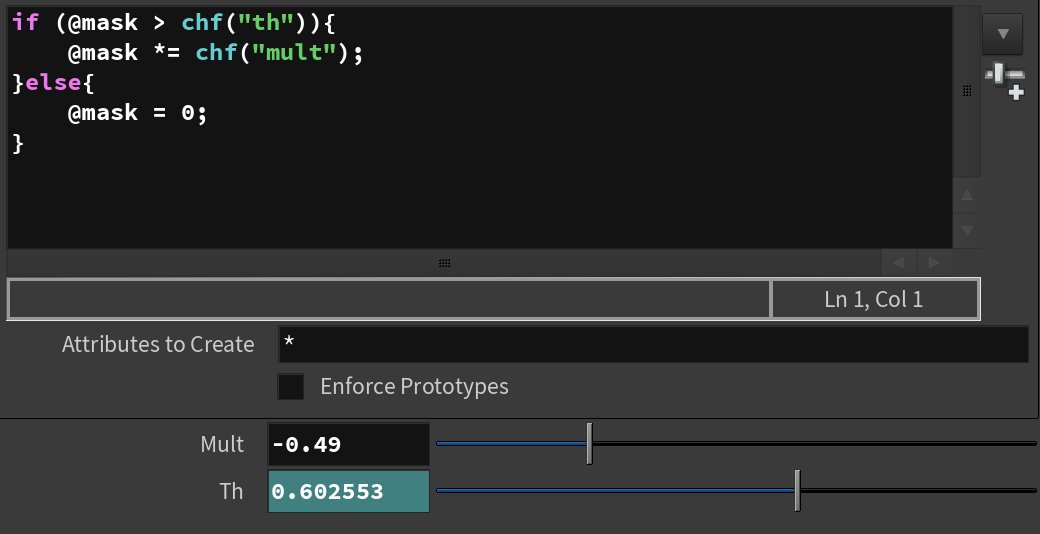Place cursor on the }else{ line

54,83
